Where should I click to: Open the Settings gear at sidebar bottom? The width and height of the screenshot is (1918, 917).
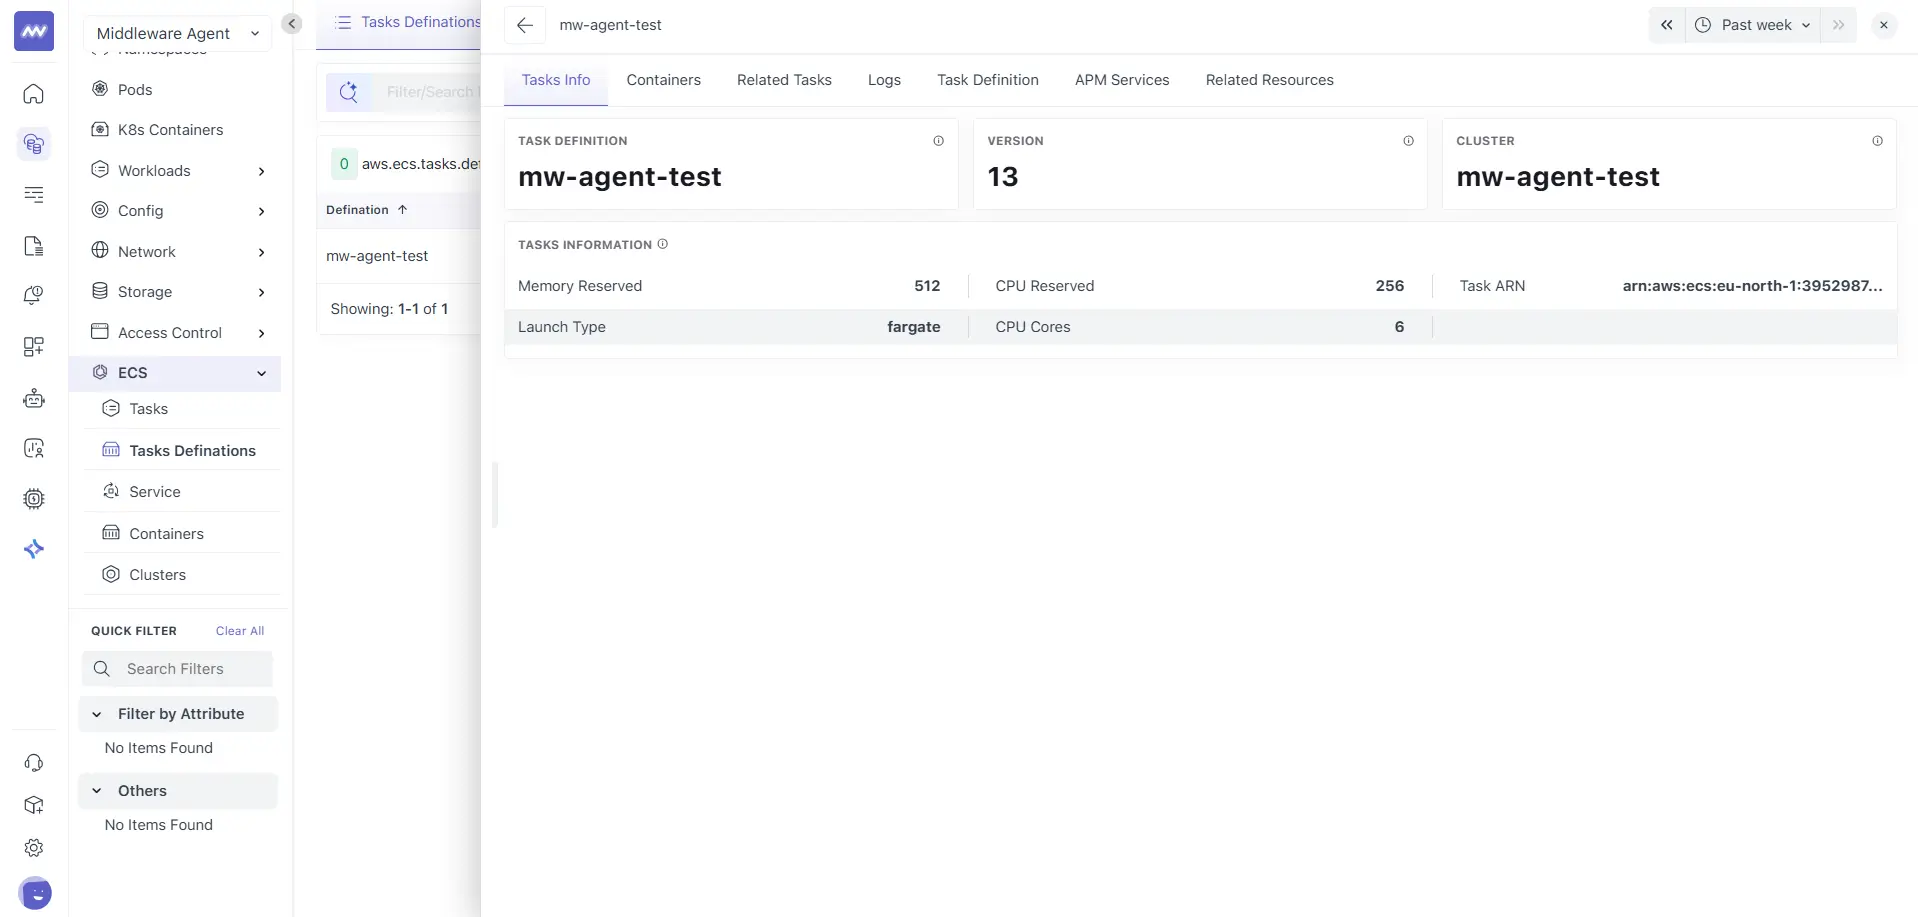(33, 847)
